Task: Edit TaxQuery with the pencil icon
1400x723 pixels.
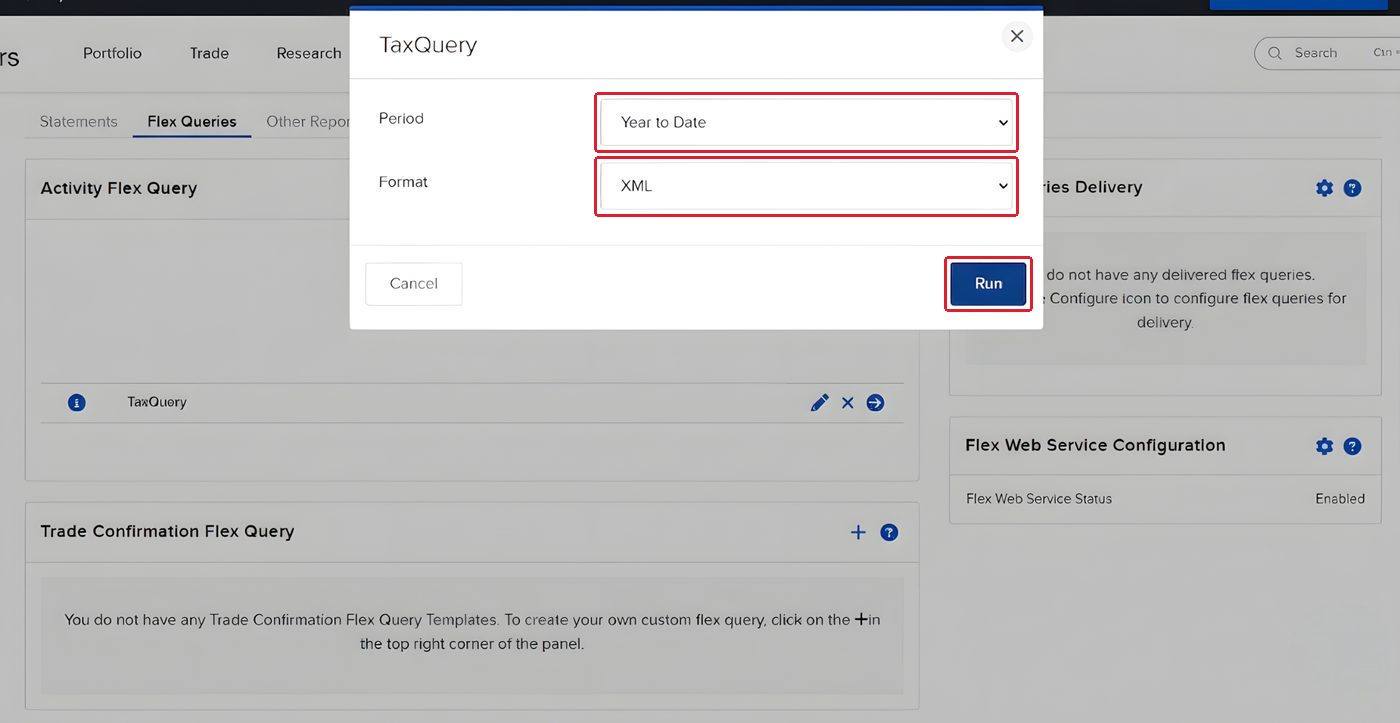Action: coord(820,403)
